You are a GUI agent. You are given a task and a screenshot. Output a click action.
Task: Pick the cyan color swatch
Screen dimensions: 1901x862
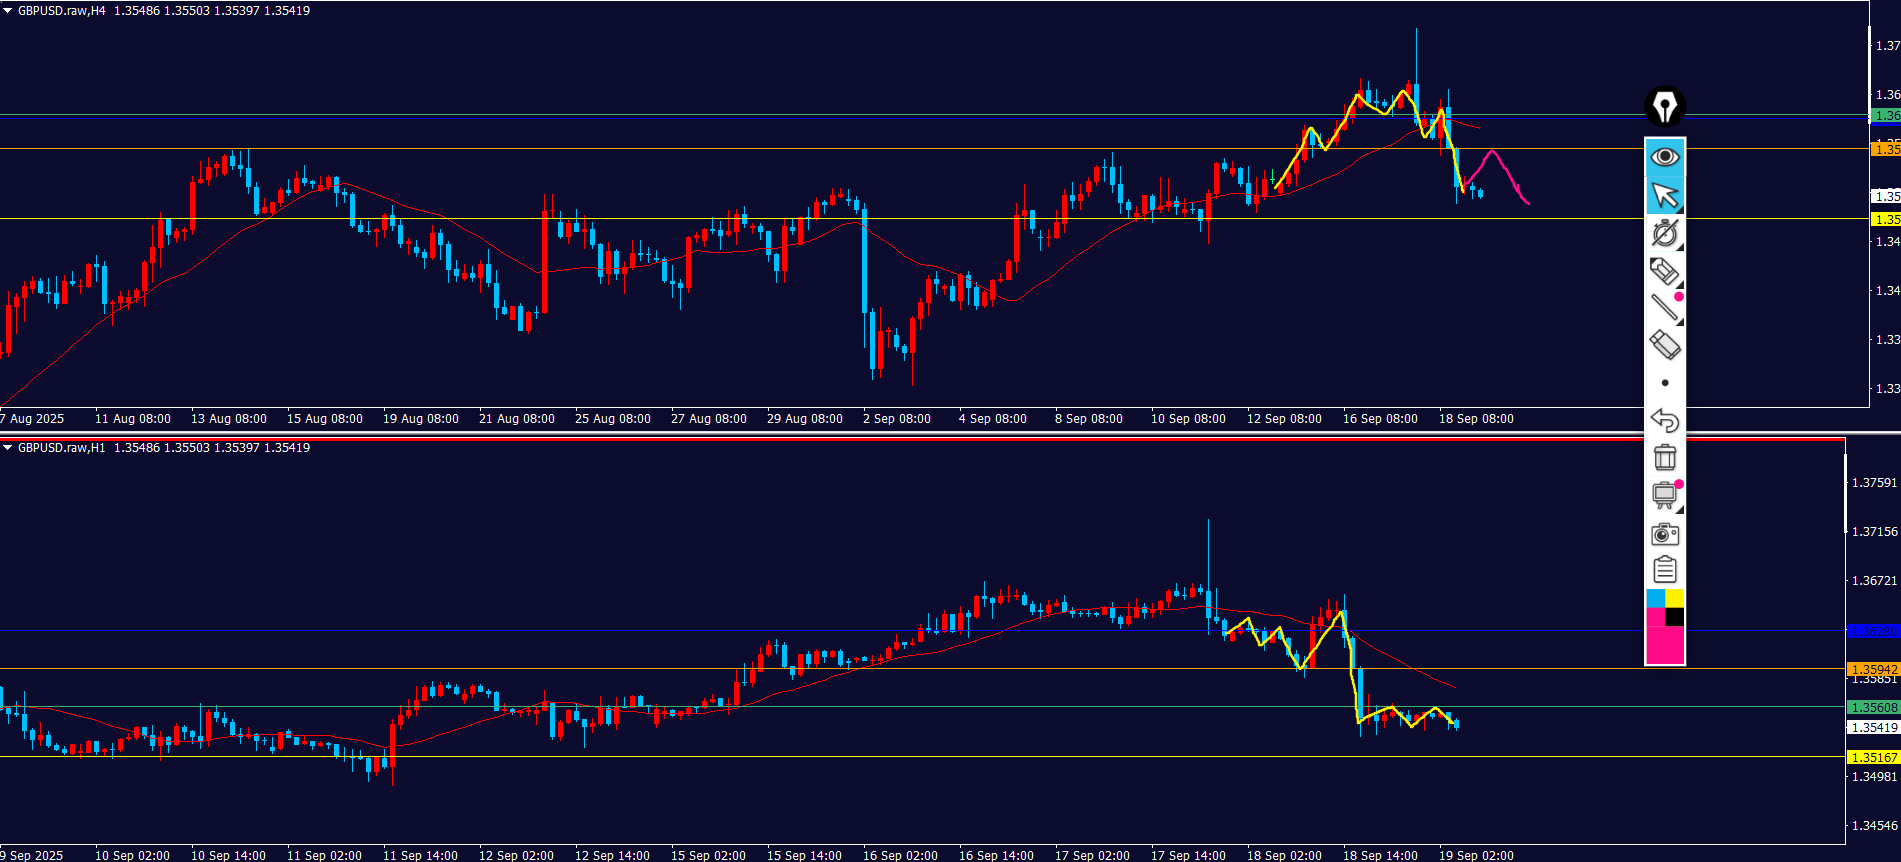click(1655, 598)
